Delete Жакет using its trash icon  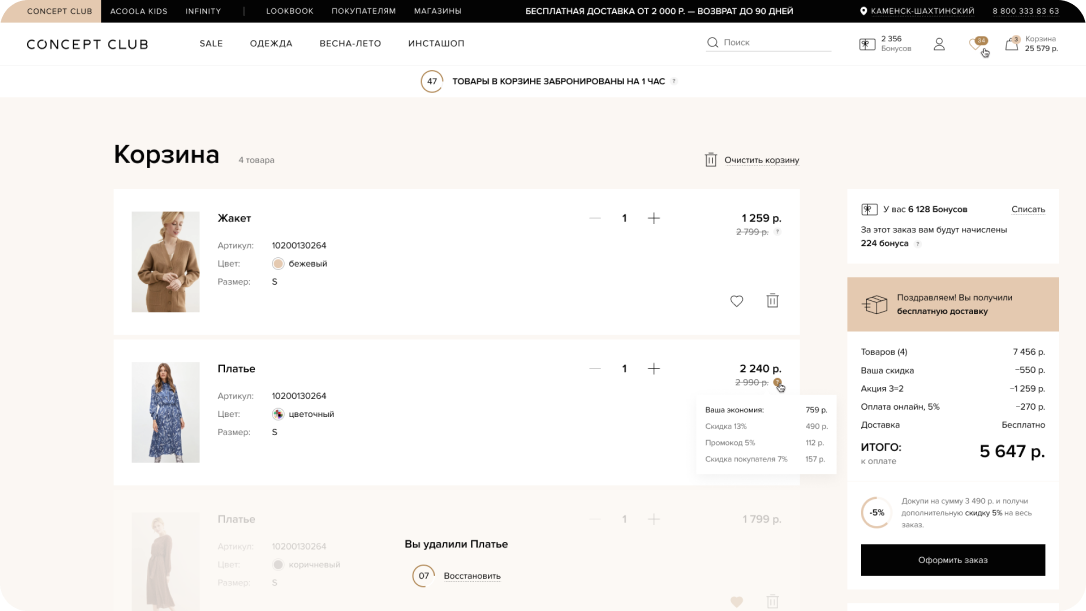pos(772,301)
